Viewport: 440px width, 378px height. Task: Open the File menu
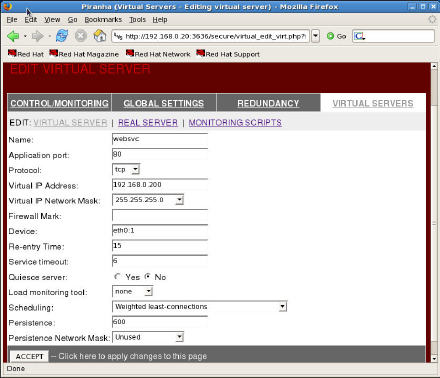12,20
